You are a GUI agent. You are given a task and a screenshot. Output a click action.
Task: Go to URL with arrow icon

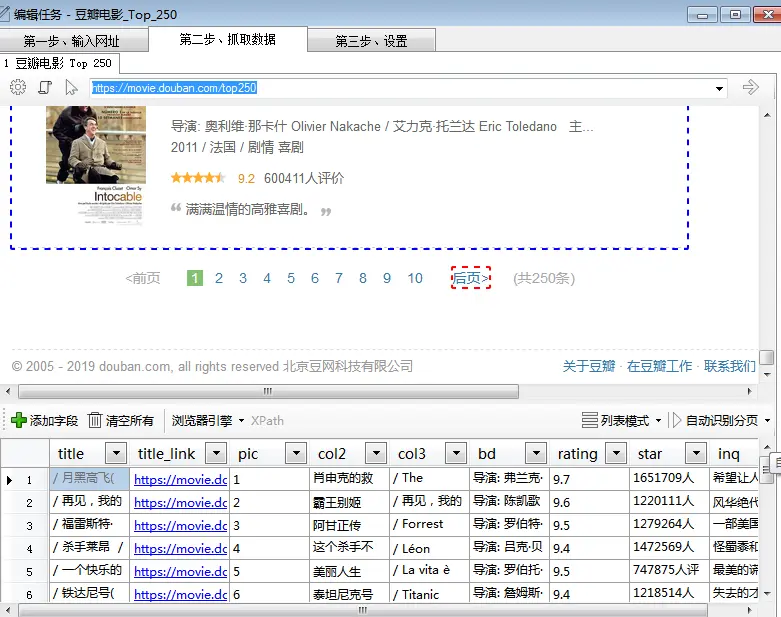(750, 87)
